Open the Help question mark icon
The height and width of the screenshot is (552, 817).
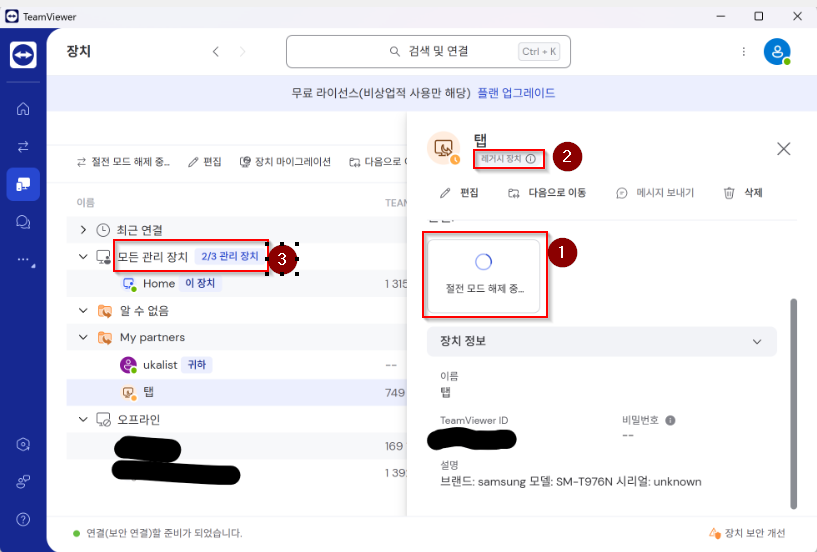tap(23, 519)
